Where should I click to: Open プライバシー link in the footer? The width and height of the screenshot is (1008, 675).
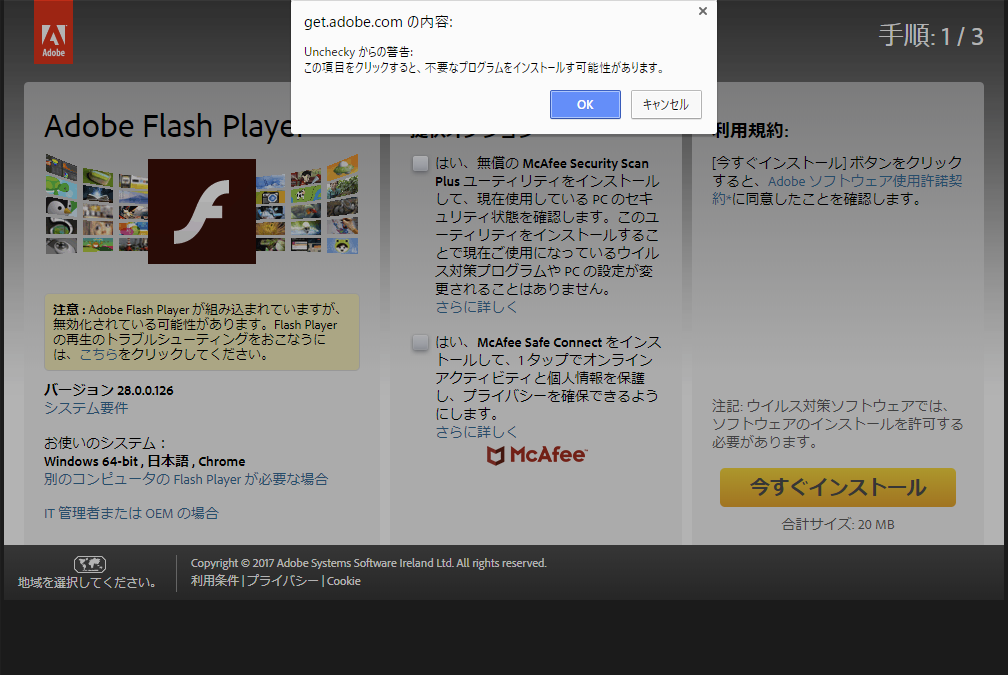coord(282,581)
